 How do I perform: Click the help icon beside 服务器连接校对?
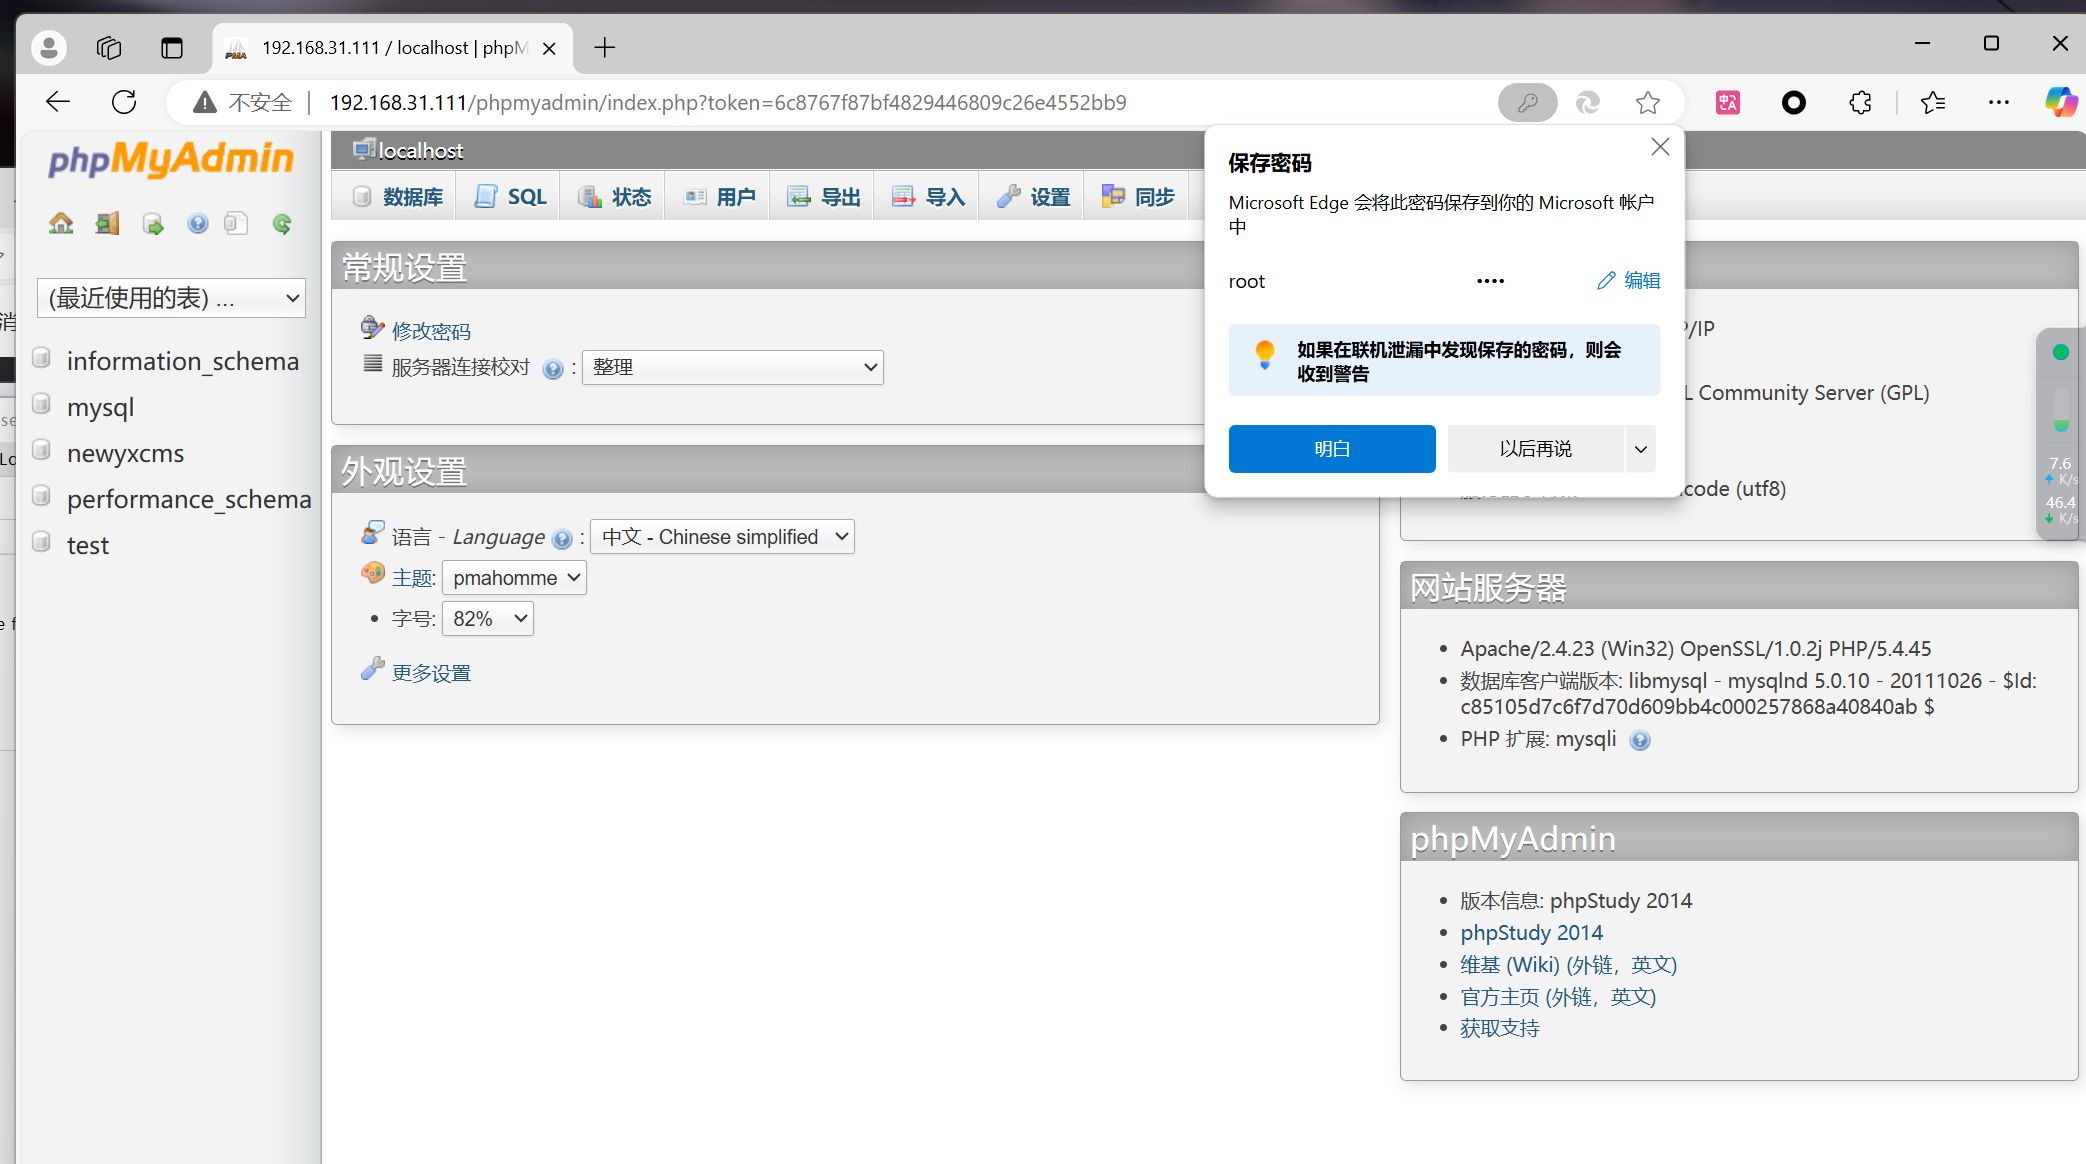[x=553, y=369]
